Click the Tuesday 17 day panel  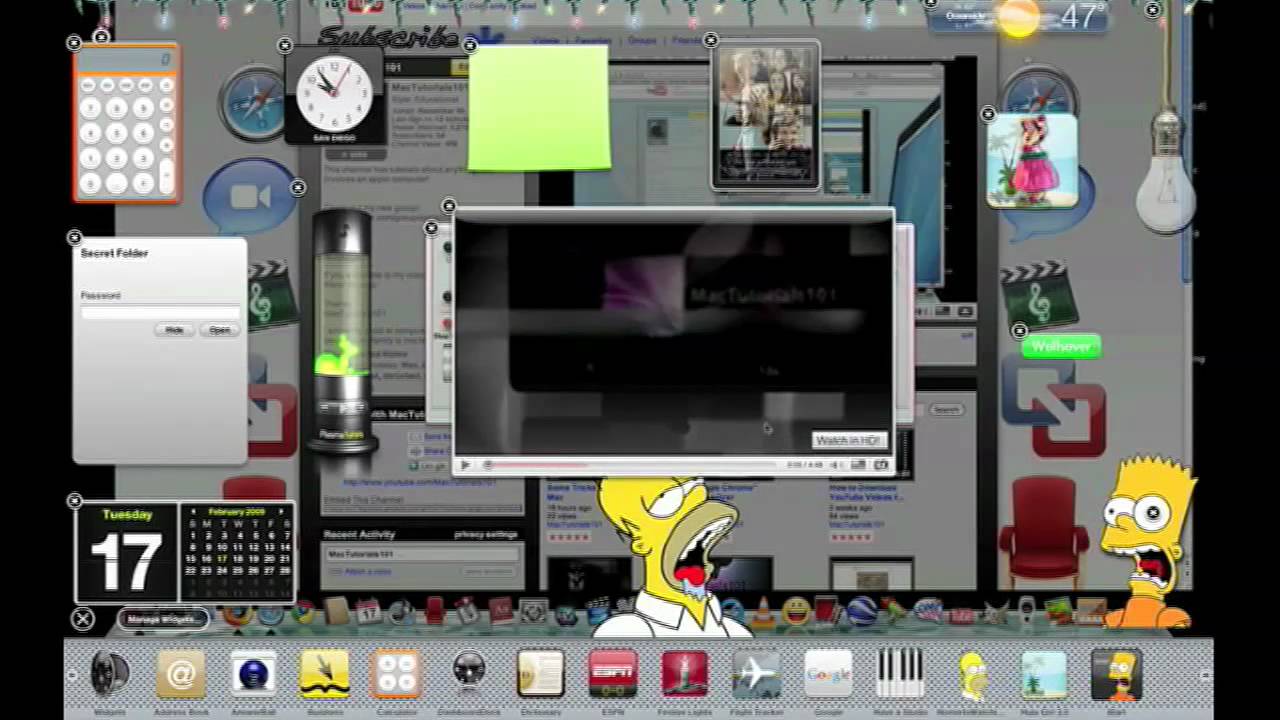pyautogui.click(x=127, y=552)
